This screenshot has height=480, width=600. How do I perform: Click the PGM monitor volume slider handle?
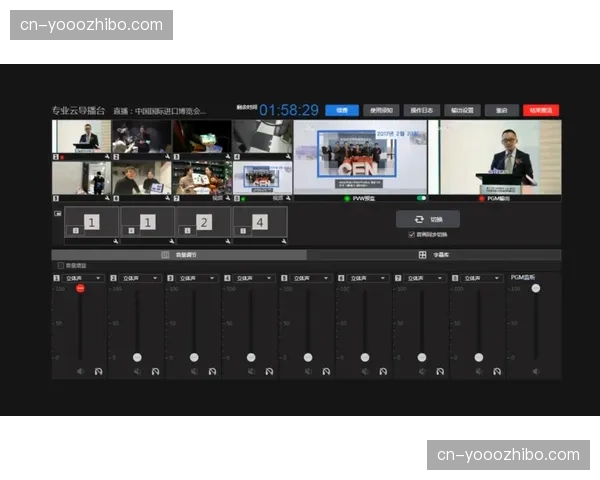coord(536,288)
